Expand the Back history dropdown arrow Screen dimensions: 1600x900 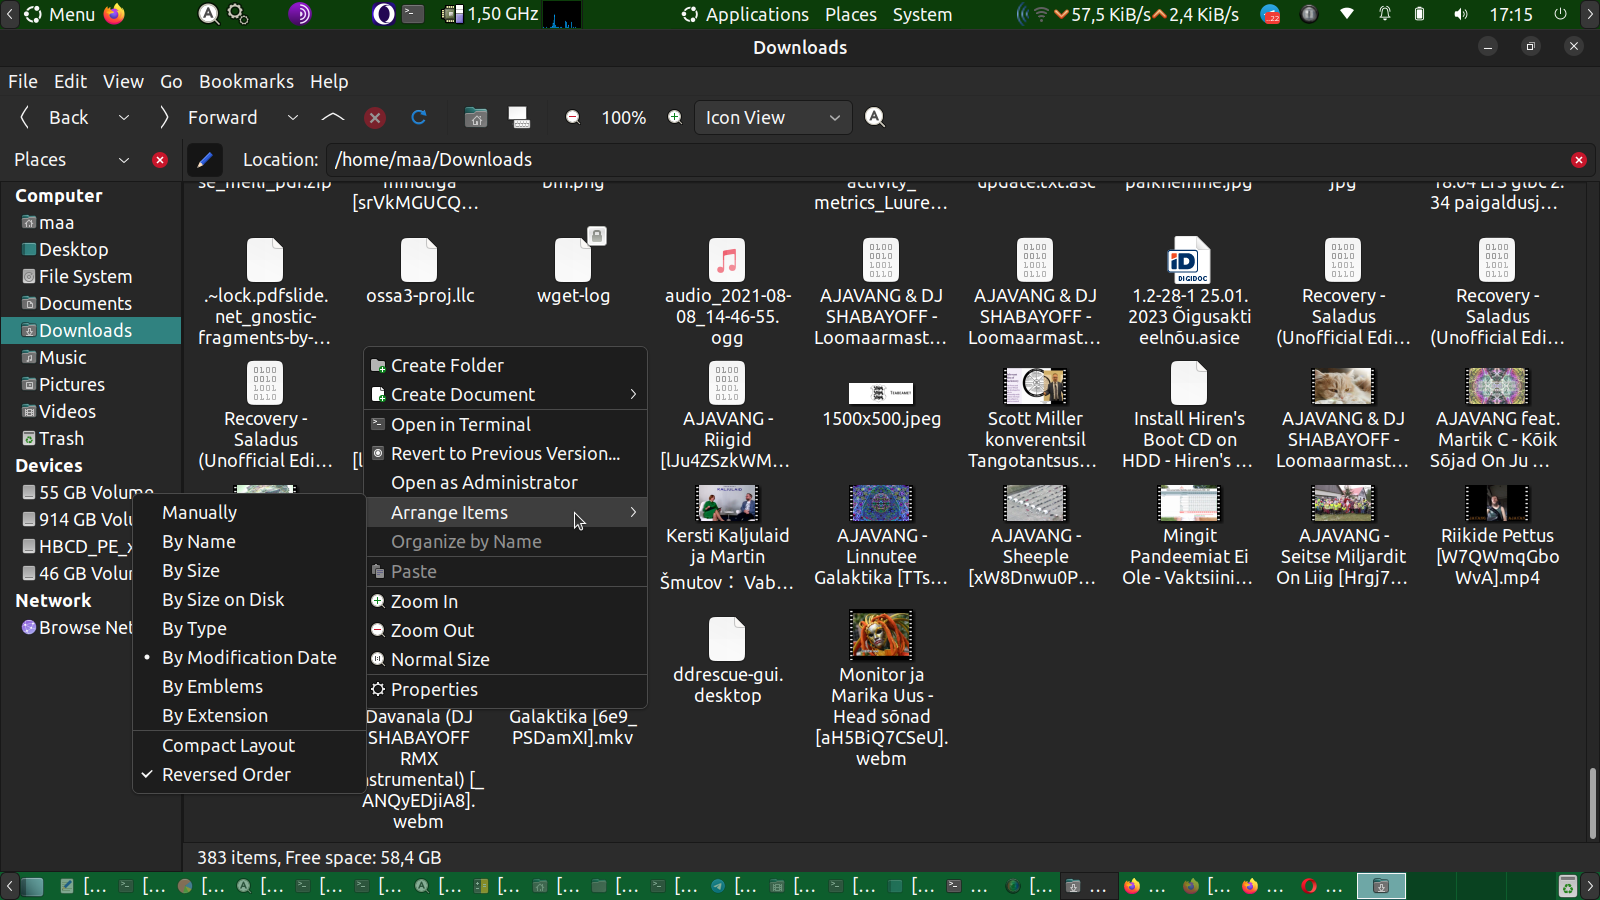pyautogui.click(x=124, y=118)
